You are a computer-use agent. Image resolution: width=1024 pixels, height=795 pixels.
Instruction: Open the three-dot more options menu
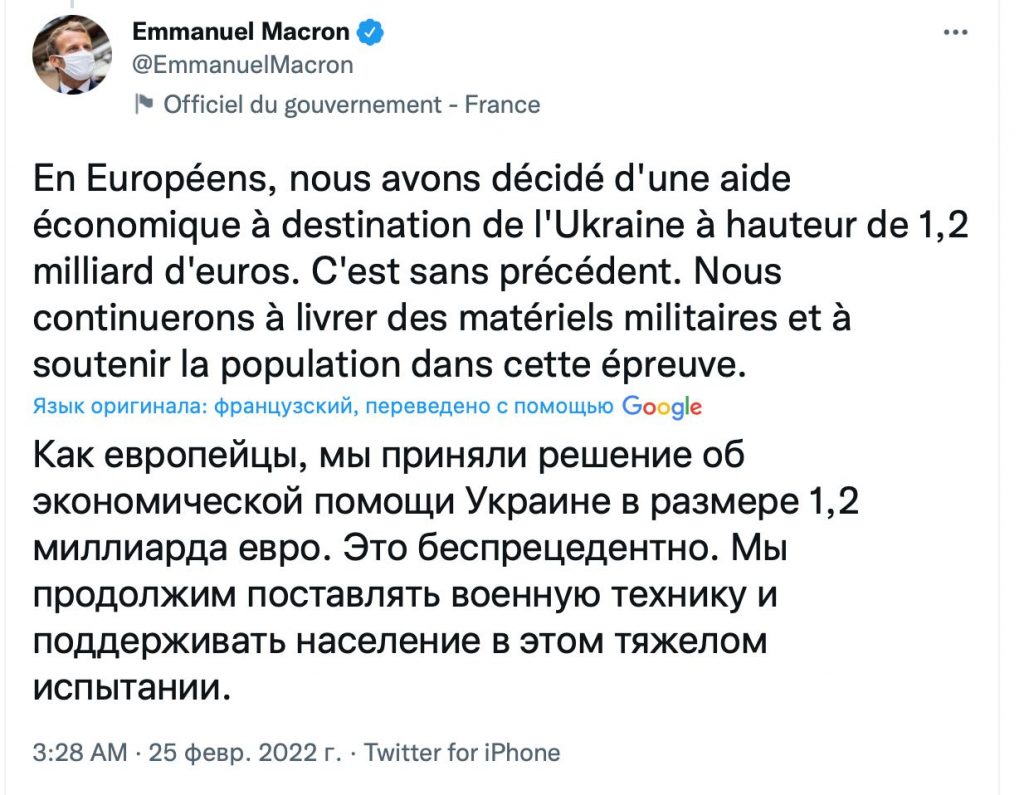pos(955,32)
